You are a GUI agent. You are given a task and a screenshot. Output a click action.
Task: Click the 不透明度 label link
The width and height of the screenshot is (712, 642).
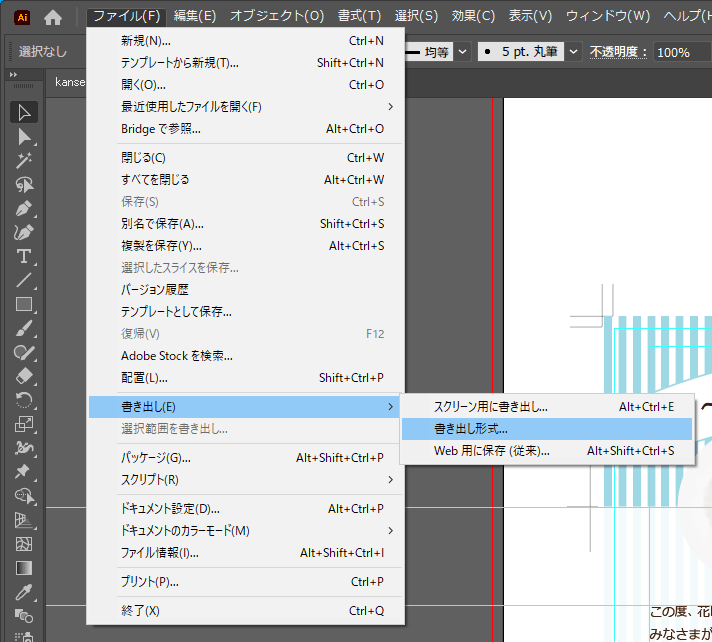618,51
